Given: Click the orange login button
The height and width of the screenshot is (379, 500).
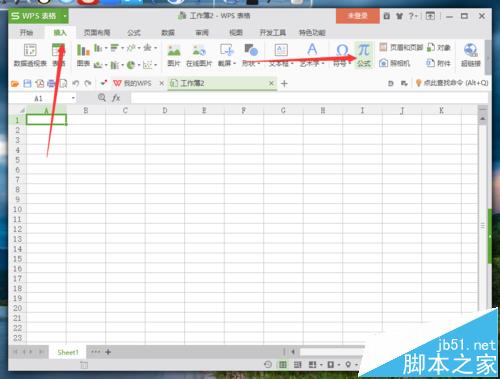Looking at the screenshot, I should 358,16.
